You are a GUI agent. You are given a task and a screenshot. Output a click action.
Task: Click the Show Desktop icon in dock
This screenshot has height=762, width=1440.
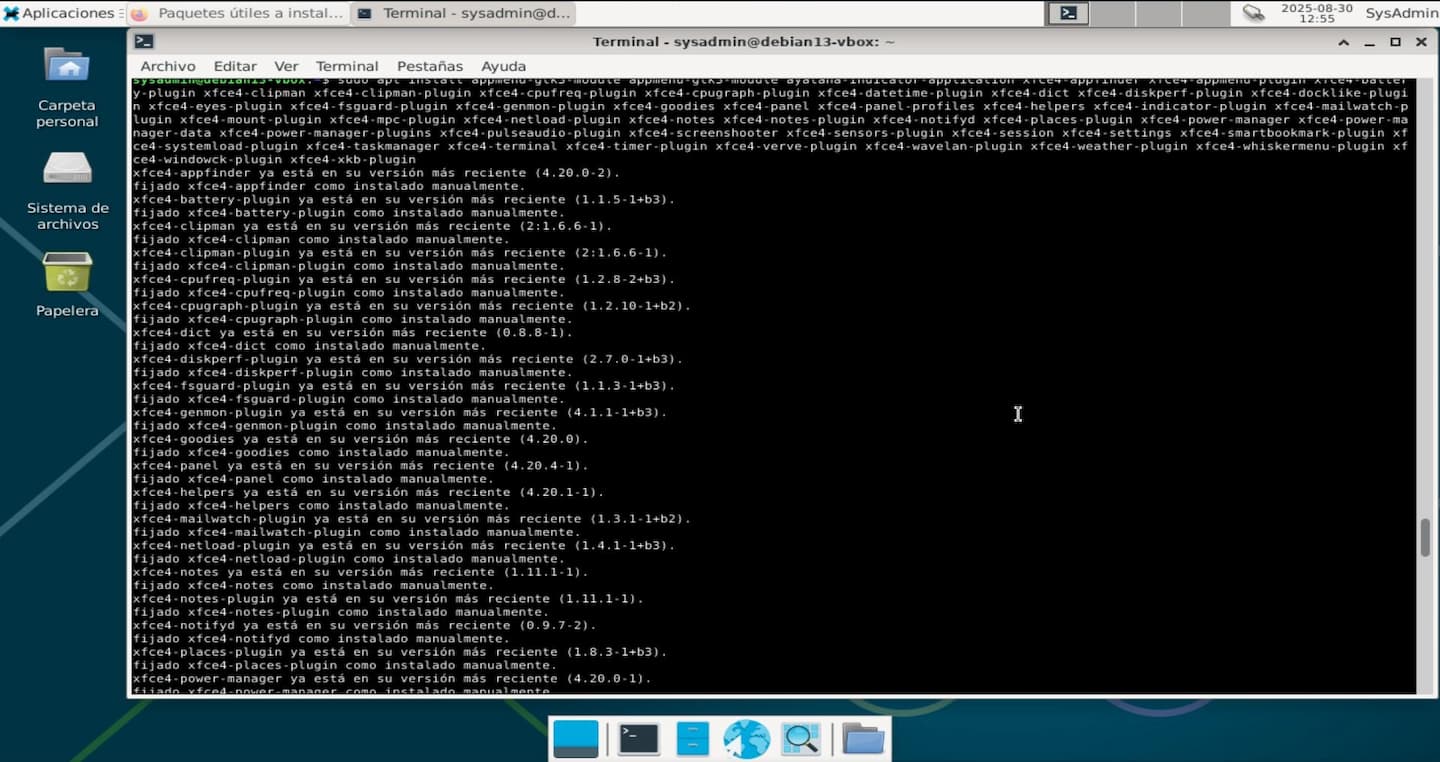(x=575, y=739)
